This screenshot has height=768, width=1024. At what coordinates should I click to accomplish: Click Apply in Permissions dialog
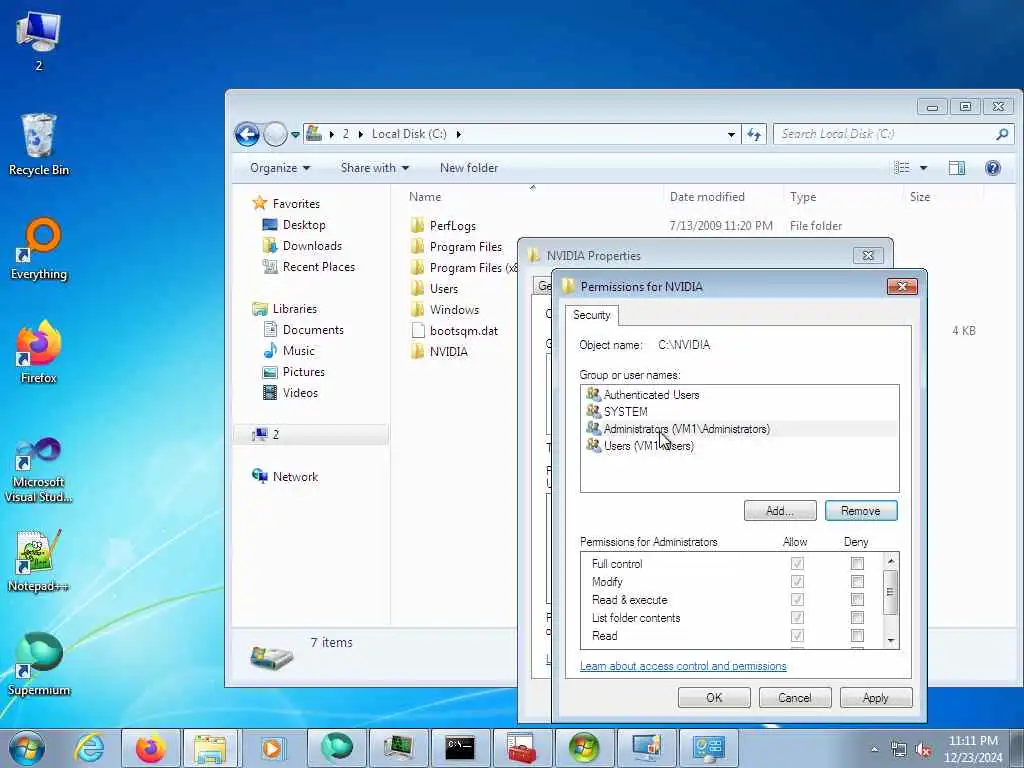click(876, 697)
